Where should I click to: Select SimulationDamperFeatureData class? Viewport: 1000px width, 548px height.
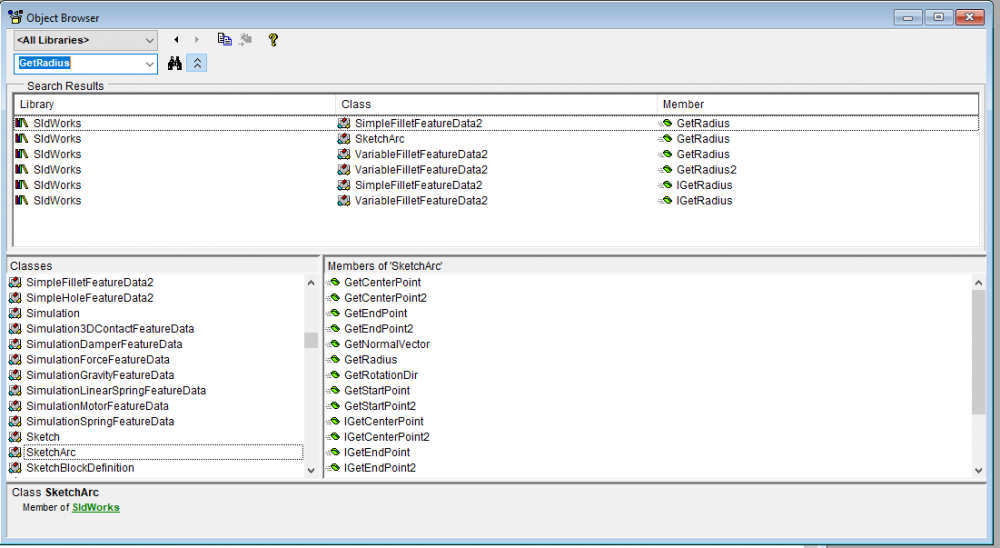tap(104, 344)
